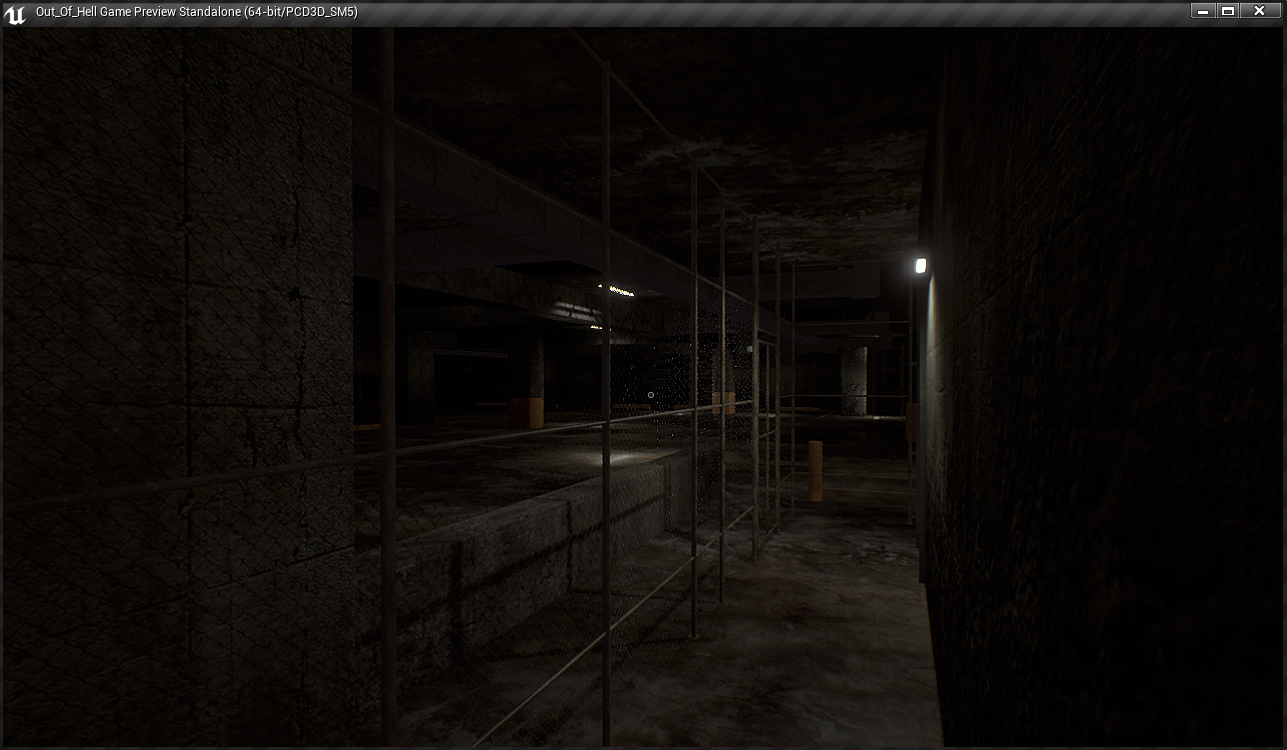Click the freestanding orange bollard near the fence
Screen dimensions: 1287x750
click(815, 471)
